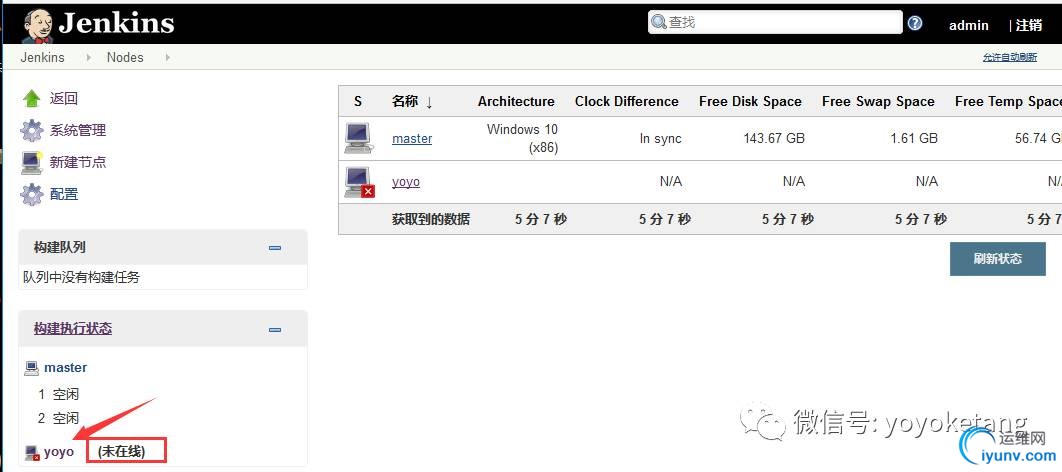The height and width of the screenshot is (472, 1062).
Task: Click 构建队列 panel title
Action: pyautogui.click(x=60, y=247)
